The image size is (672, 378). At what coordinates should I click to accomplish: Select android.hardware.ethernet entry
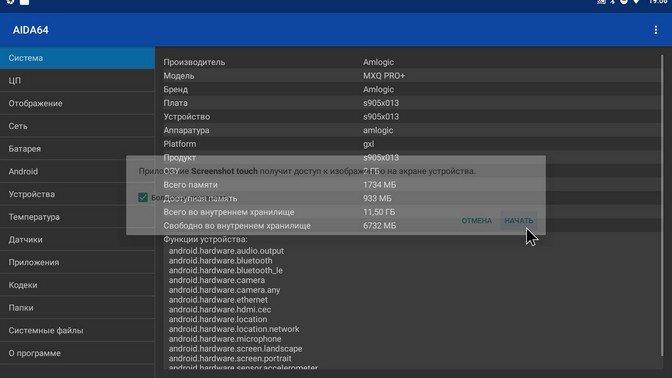(x=218, y=300)
